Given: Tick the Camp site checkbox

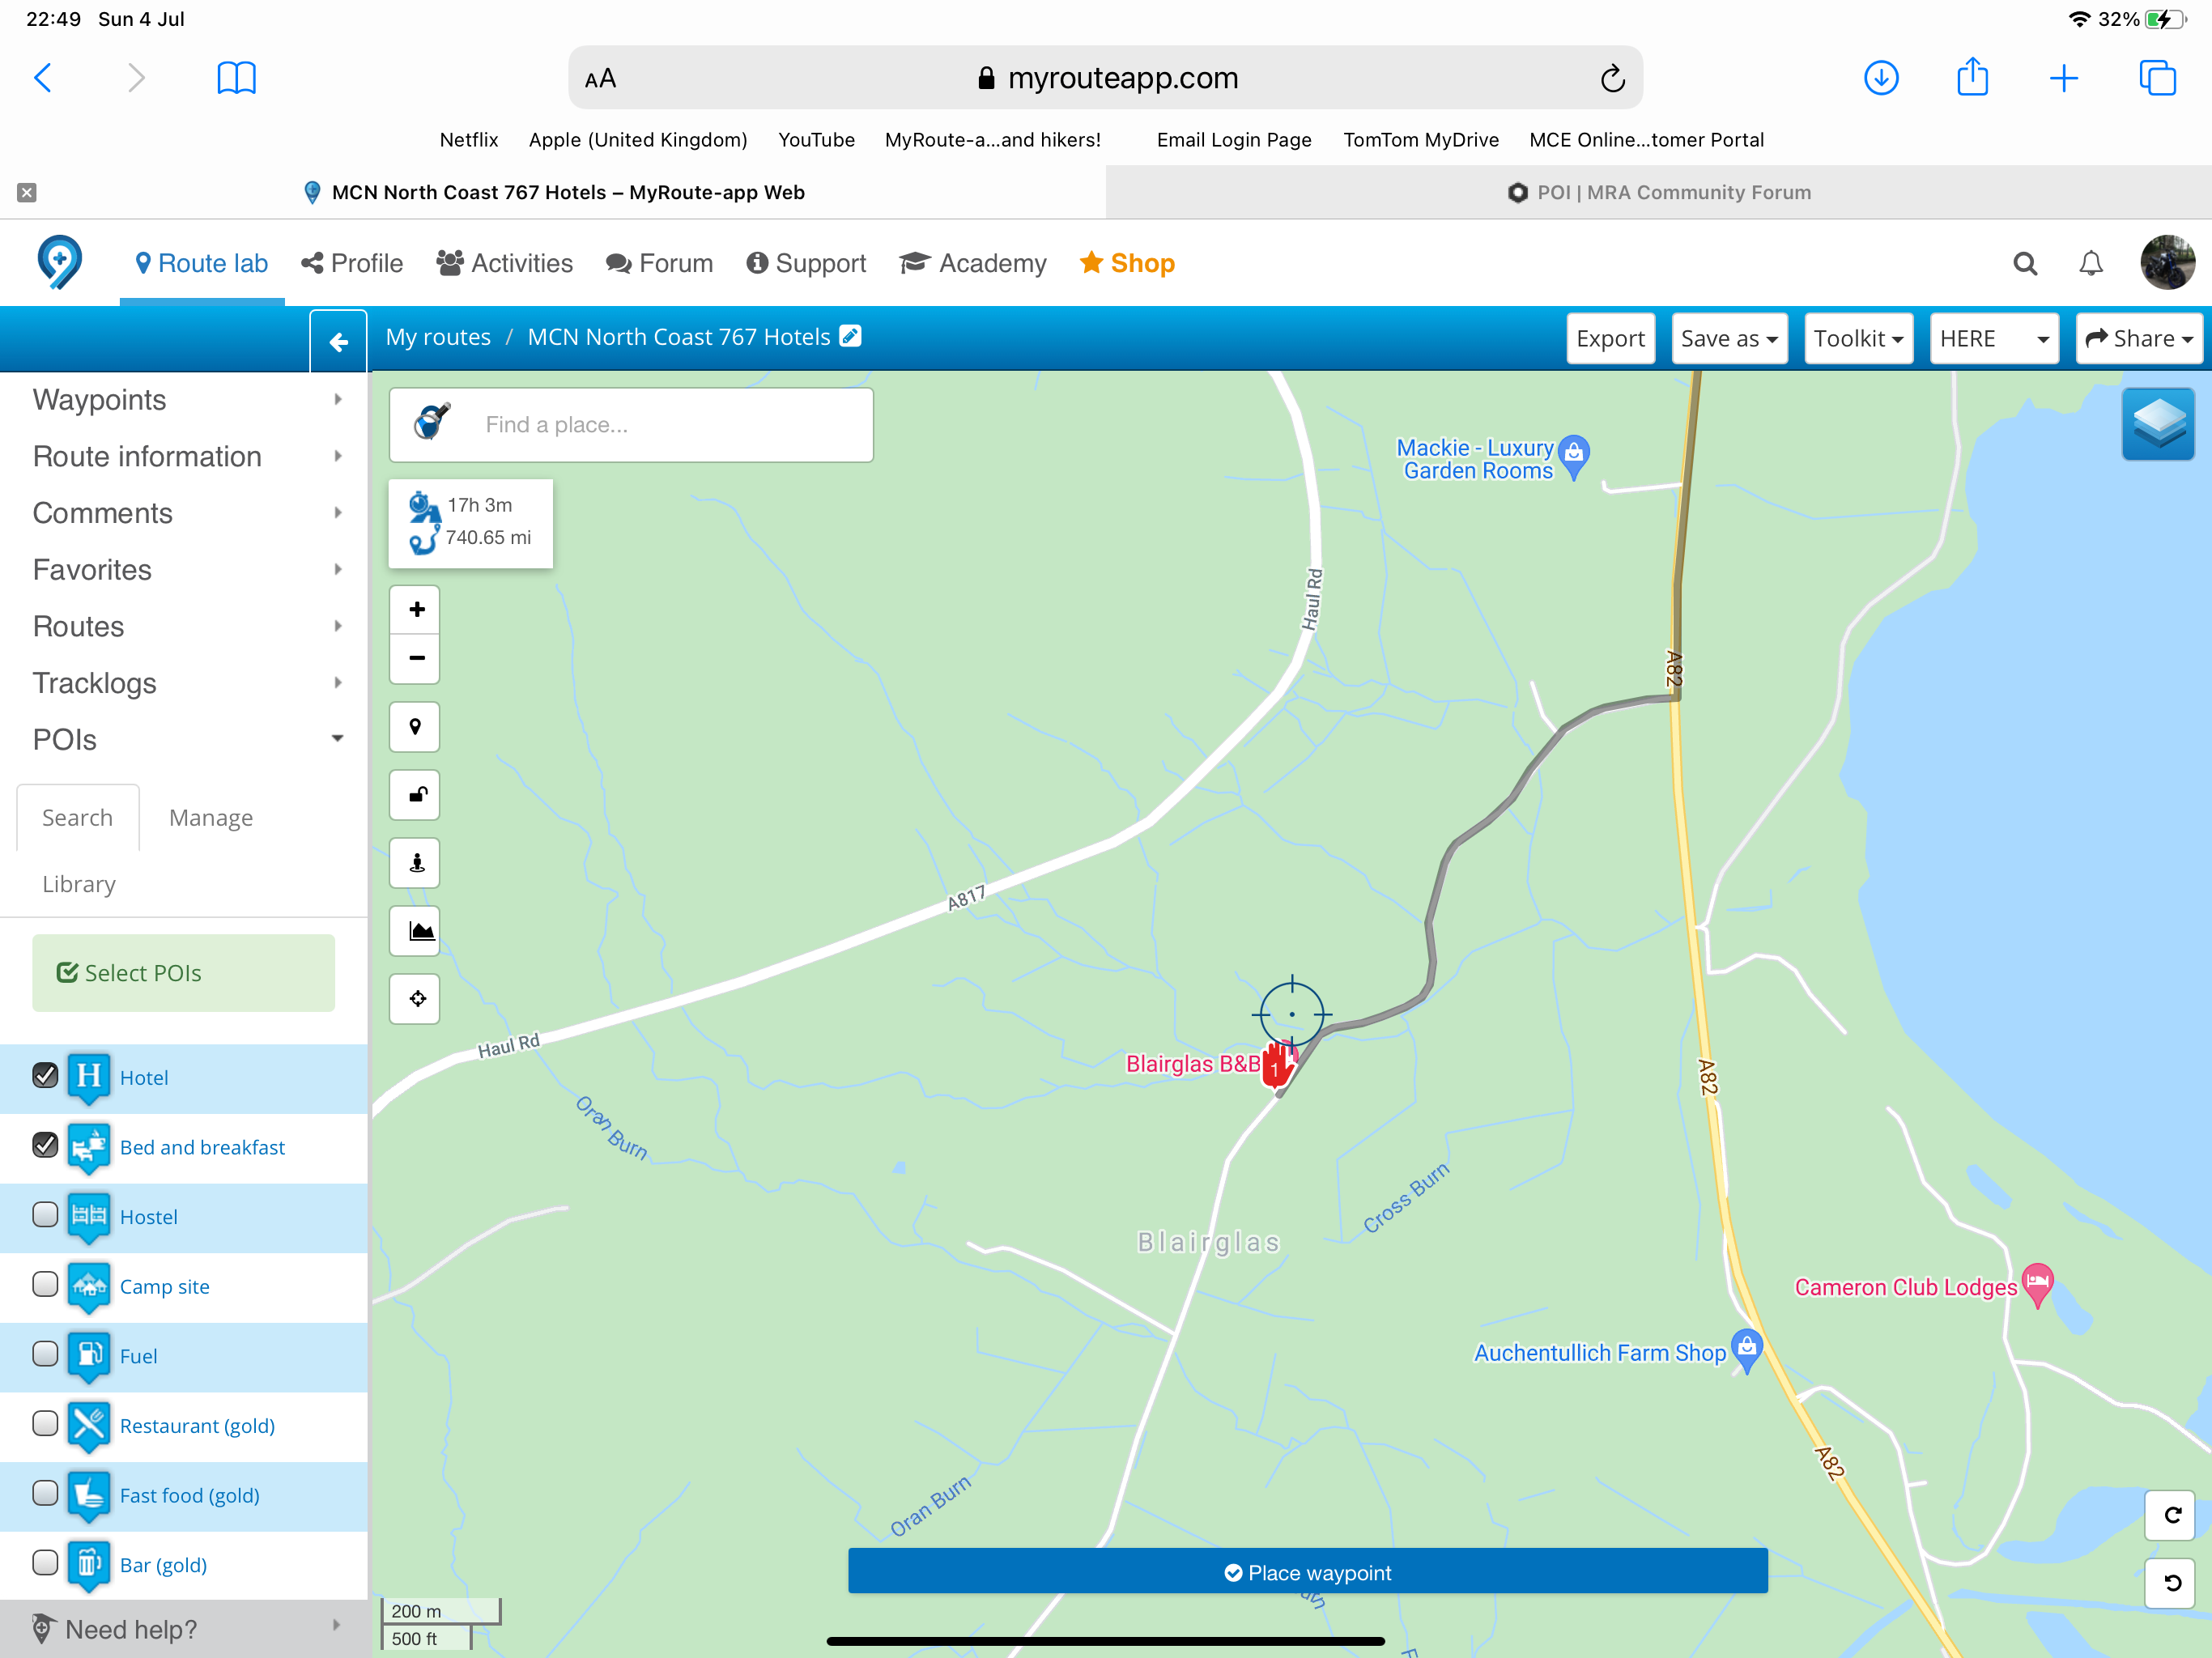Looking at the screenshot, I should (45, 1285).
